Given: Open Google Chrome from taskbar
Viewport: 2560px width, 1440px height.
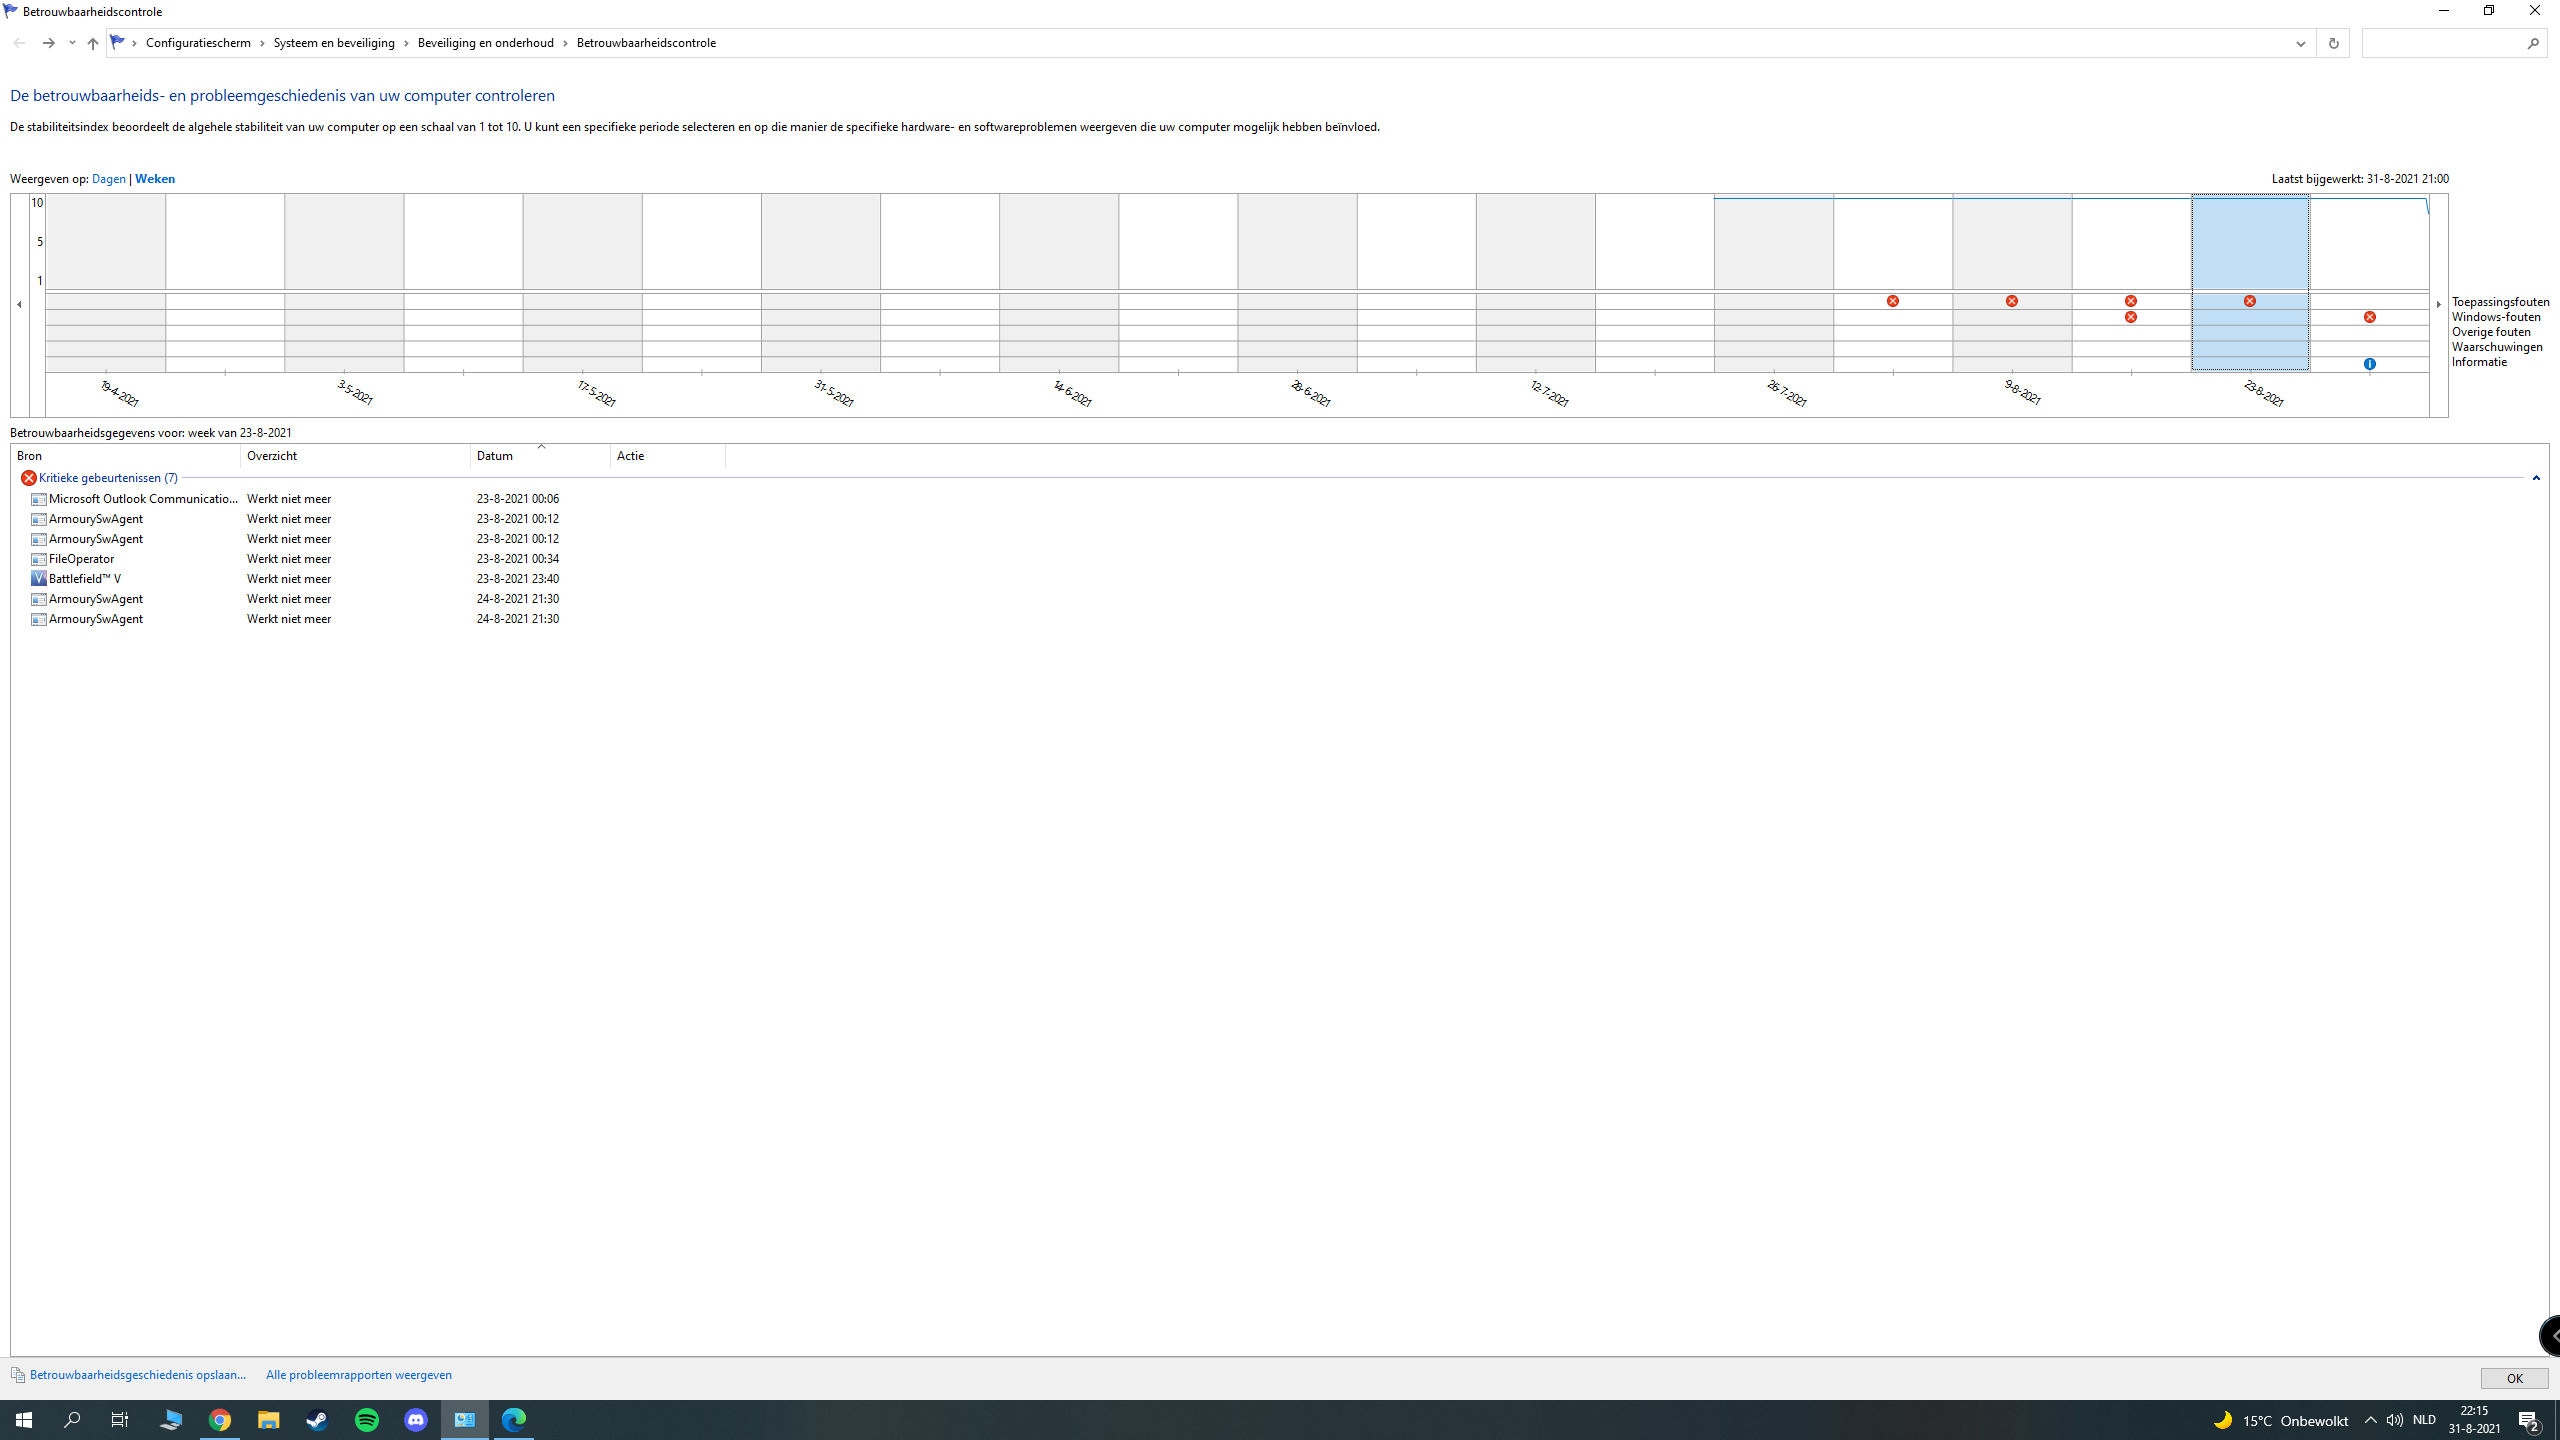Looking at the screenshot, I should [220, 1420].
